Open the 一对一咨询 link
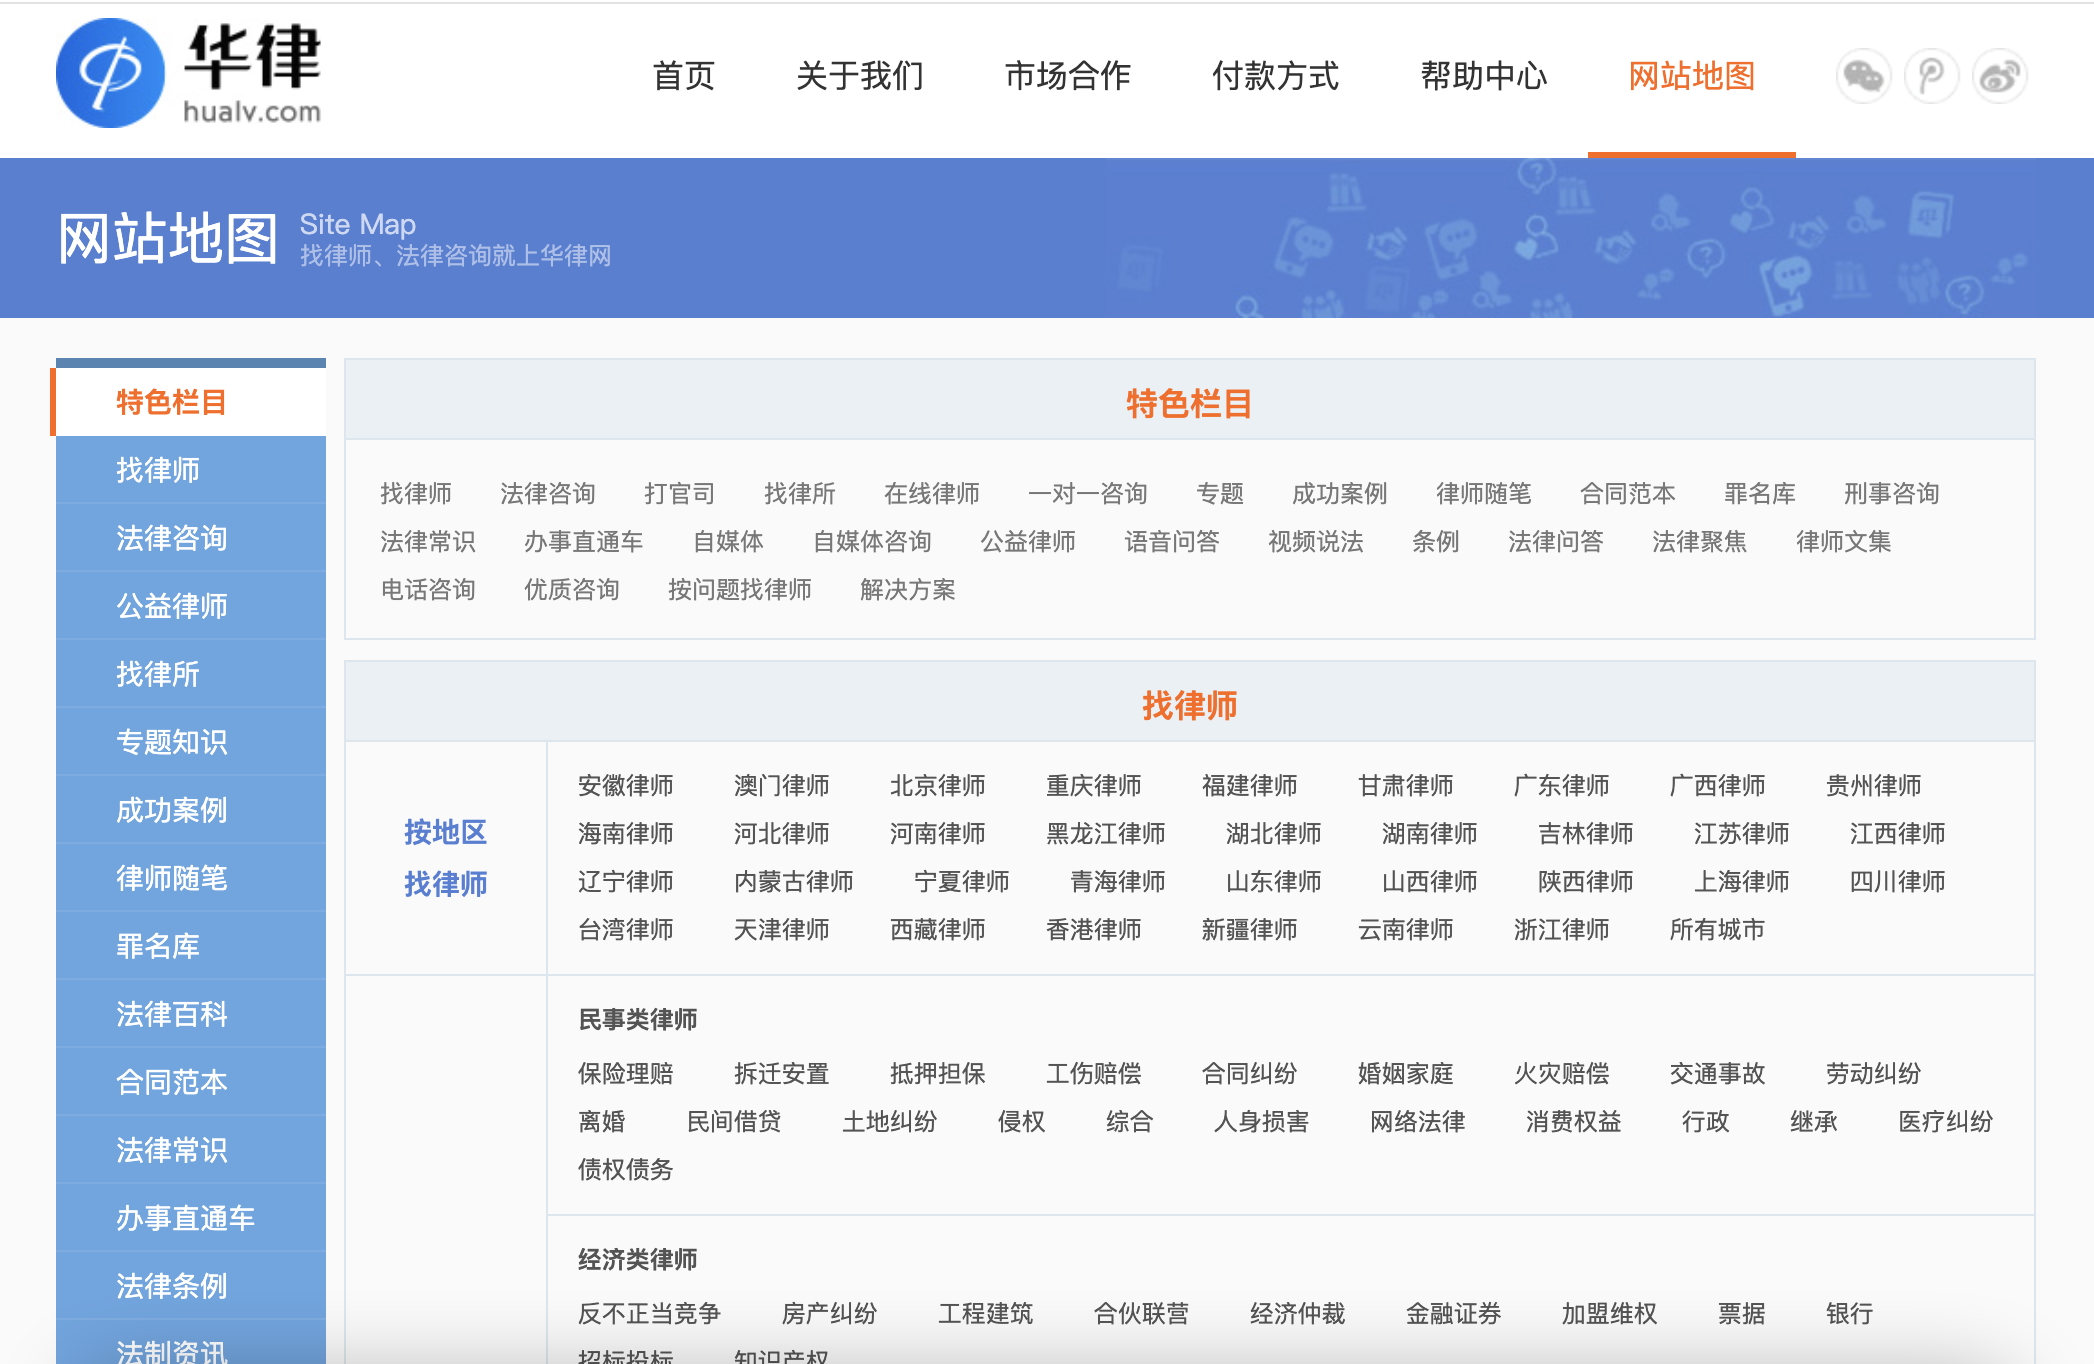This screenshot has width=2094, height=1364. coord(1087,493)
